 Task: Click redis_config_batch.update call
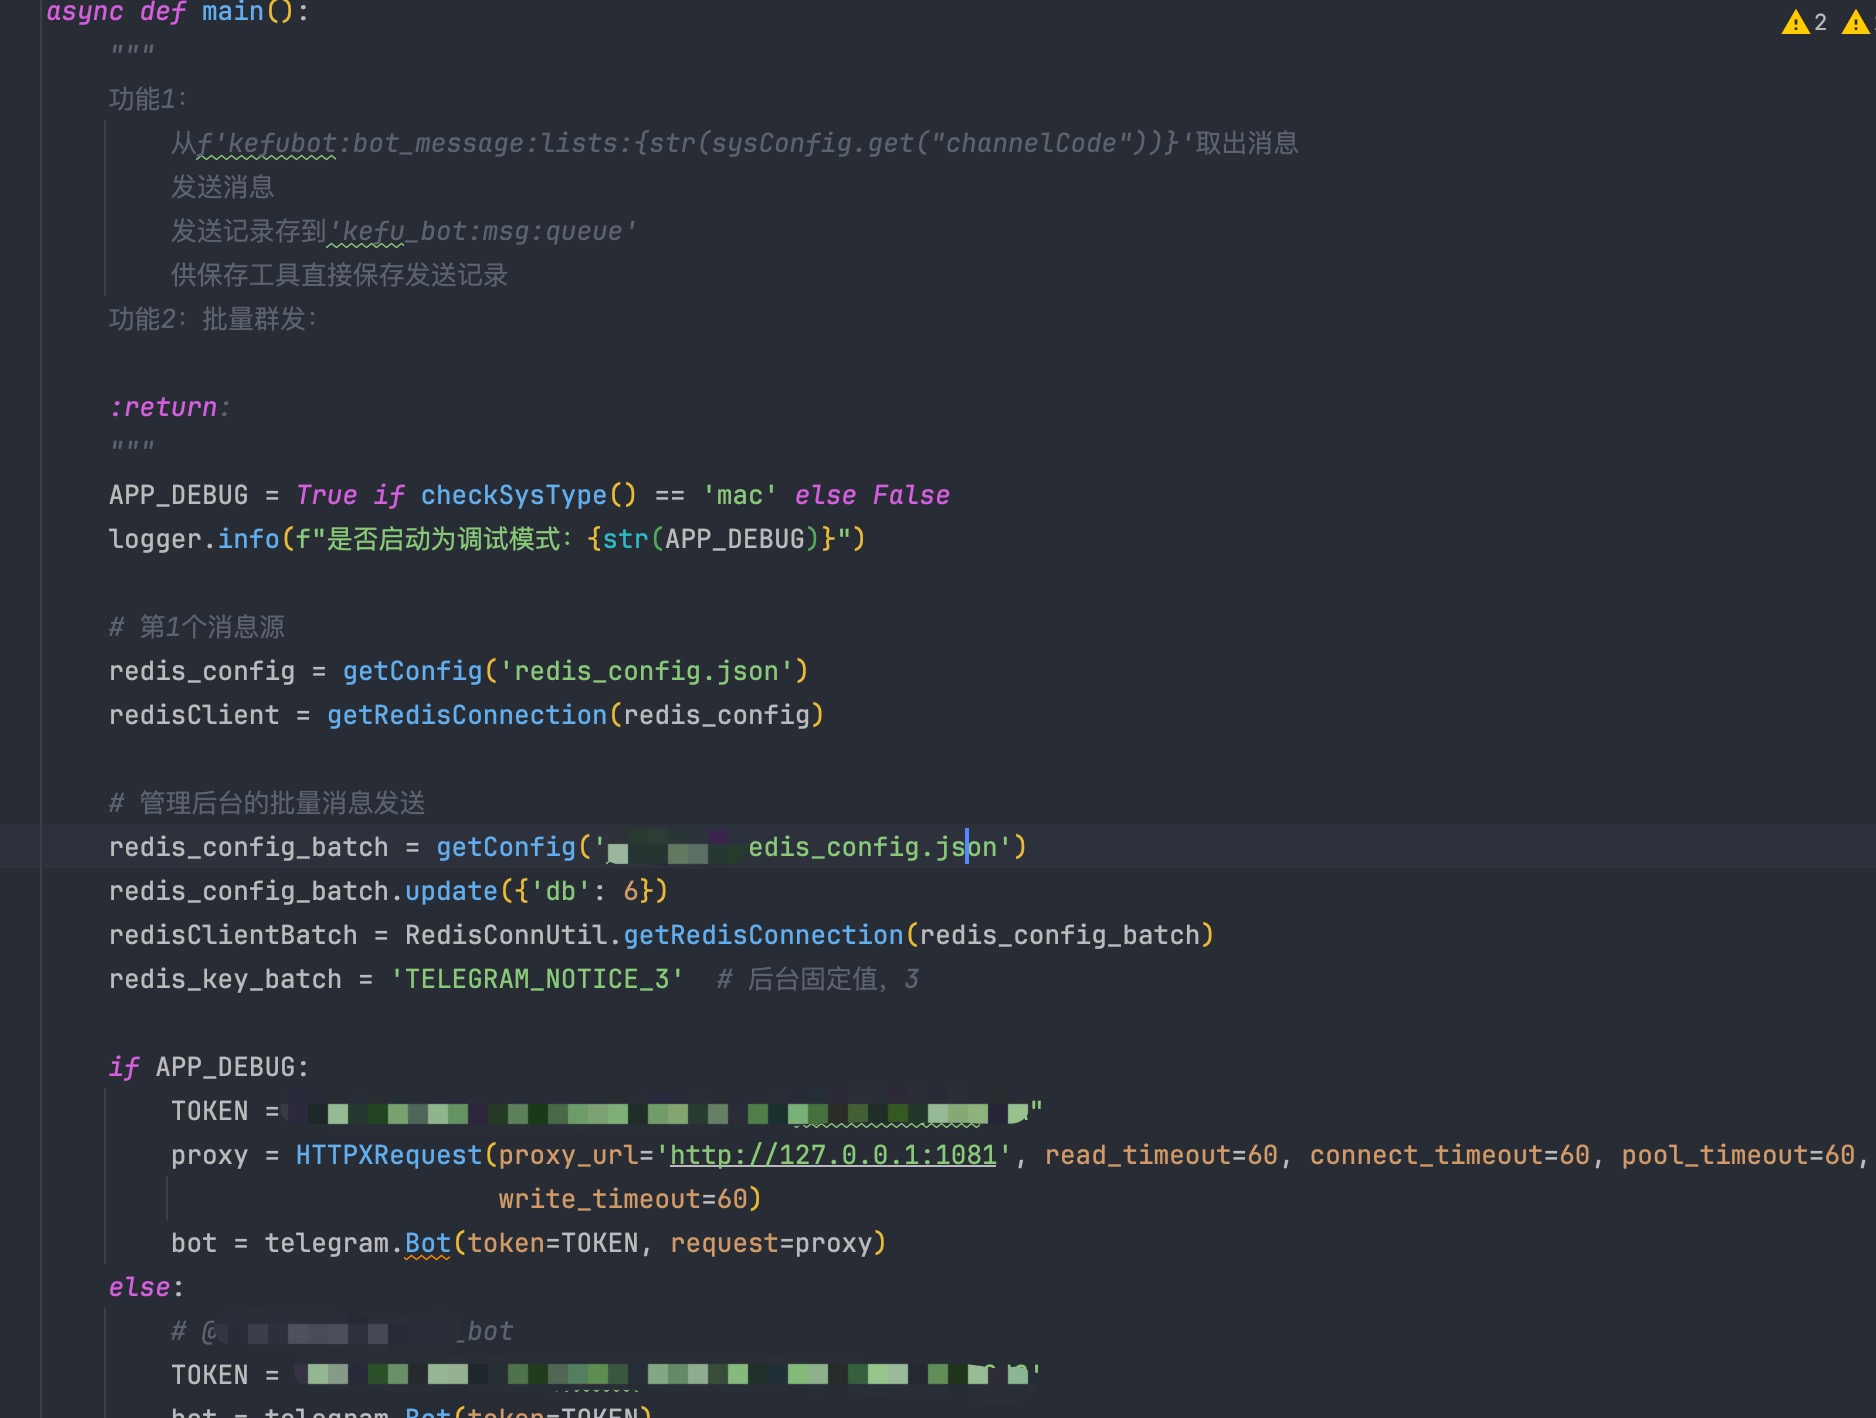pos(303,891)
